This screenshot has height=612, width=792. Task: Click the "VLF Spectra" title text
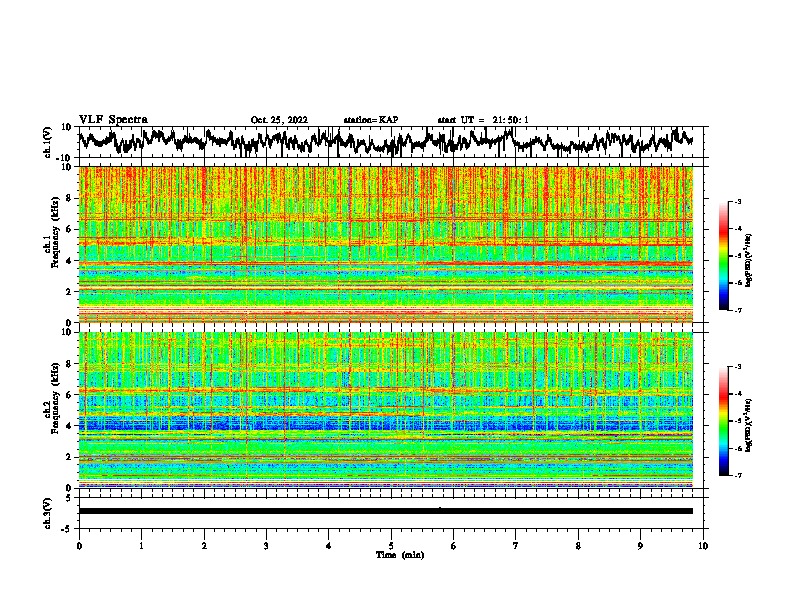tap(113, 119)
